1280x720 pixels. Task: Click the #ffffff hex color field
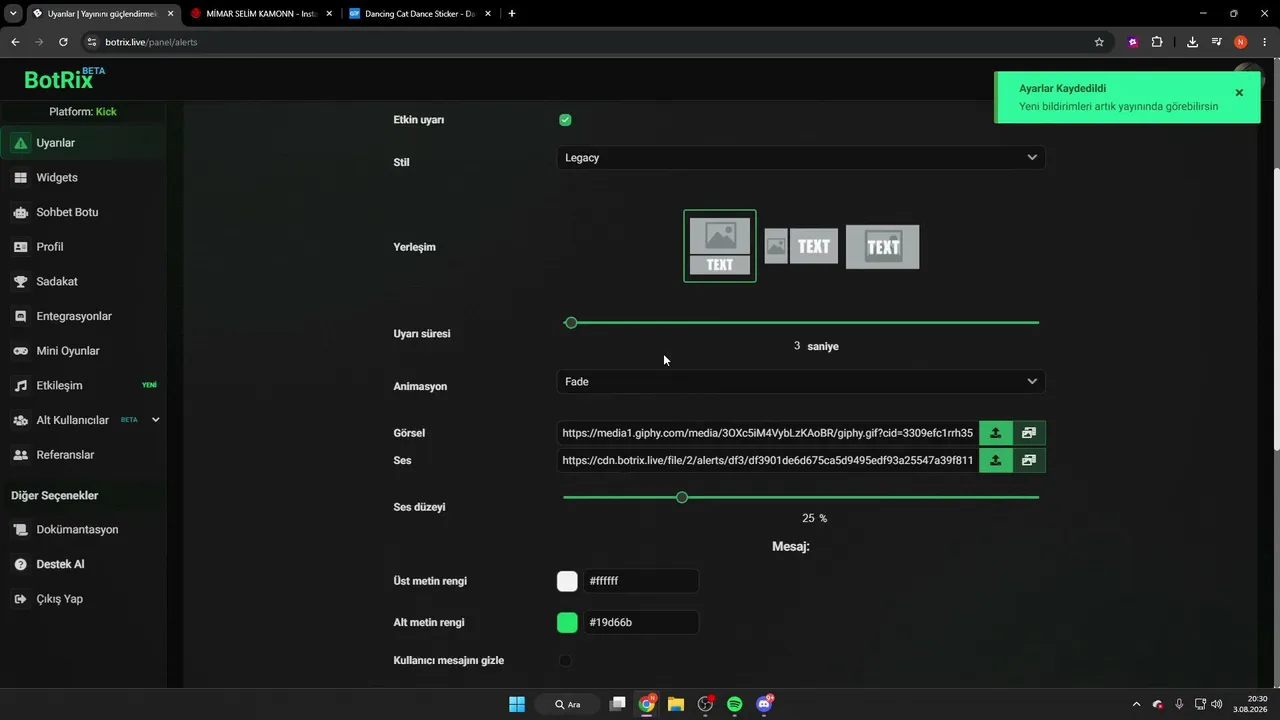[641, 581]
